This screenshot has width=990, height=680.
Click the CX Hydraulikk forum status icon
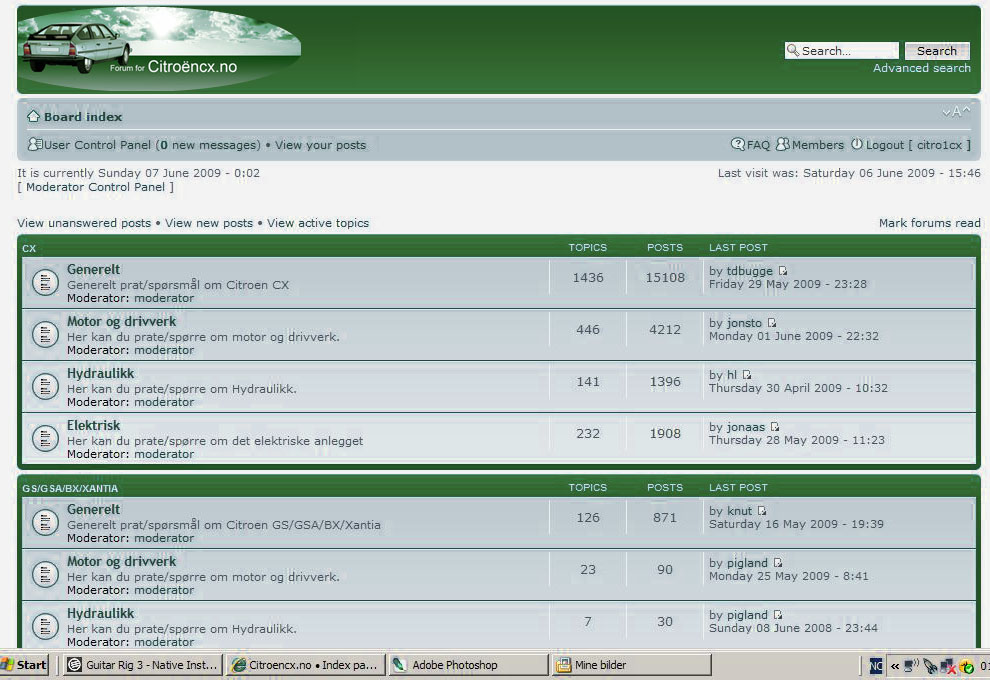coord(45,386)
